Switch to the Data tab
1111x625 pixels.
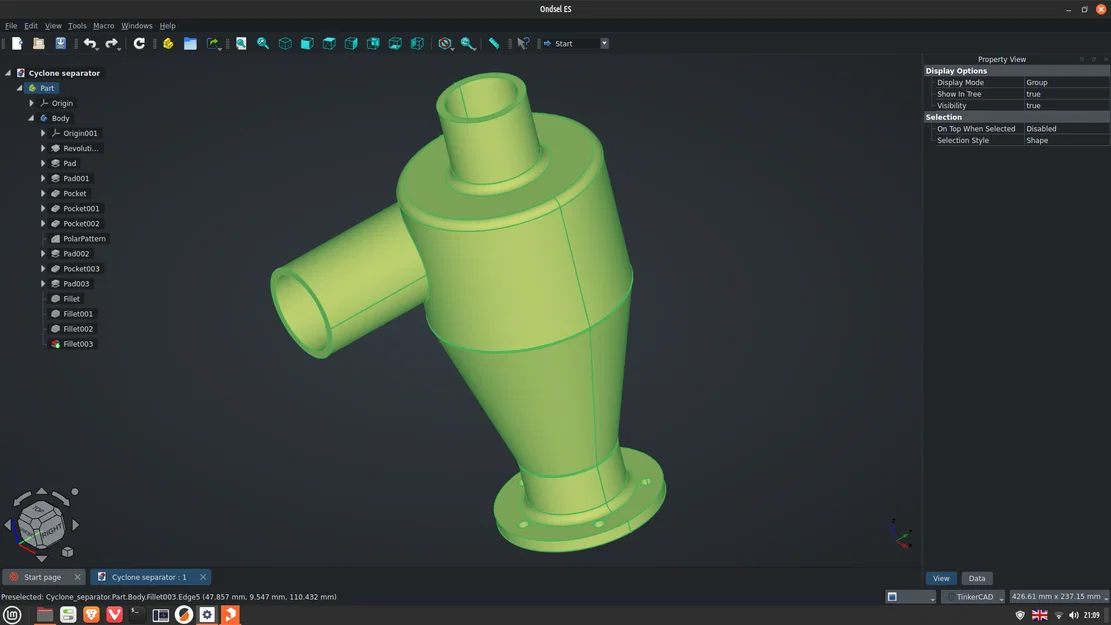click(977, 578)
